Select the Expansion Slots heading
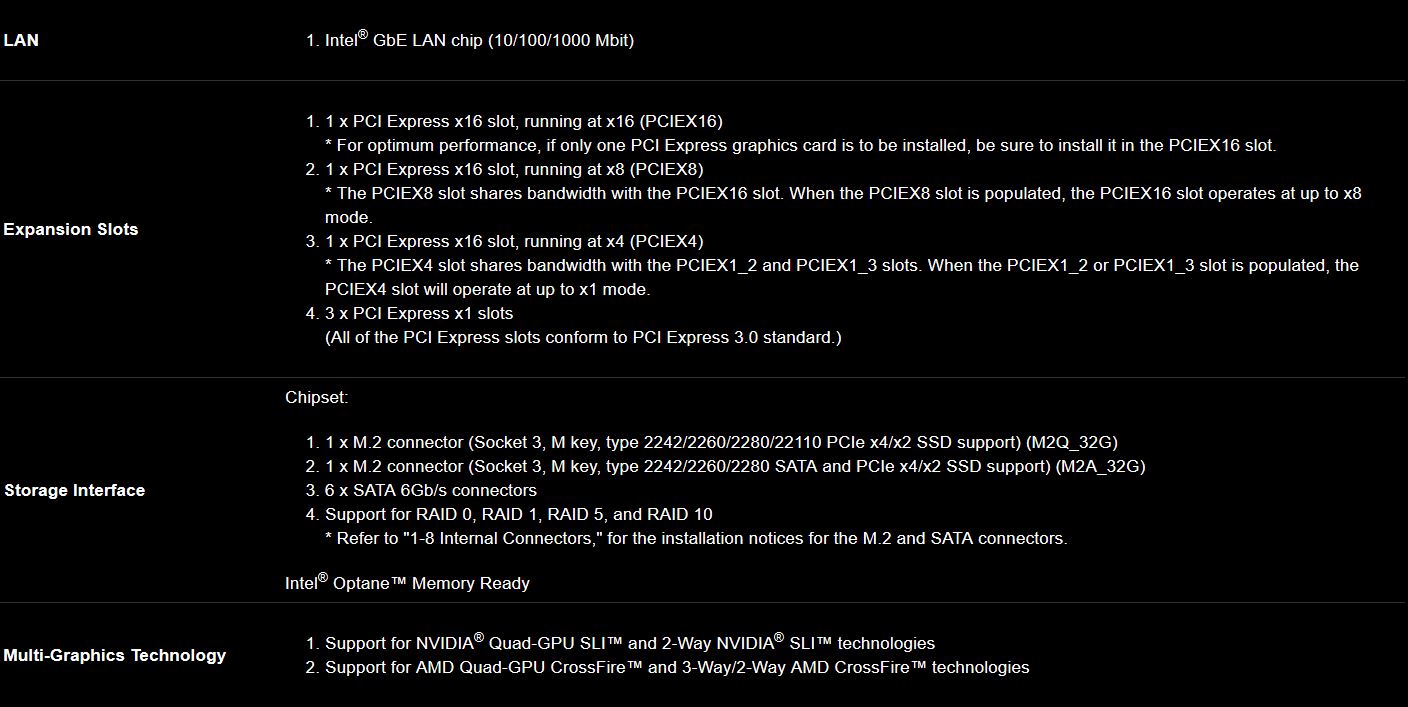This screenshot has width=1408, height=707. pos(71,229)
